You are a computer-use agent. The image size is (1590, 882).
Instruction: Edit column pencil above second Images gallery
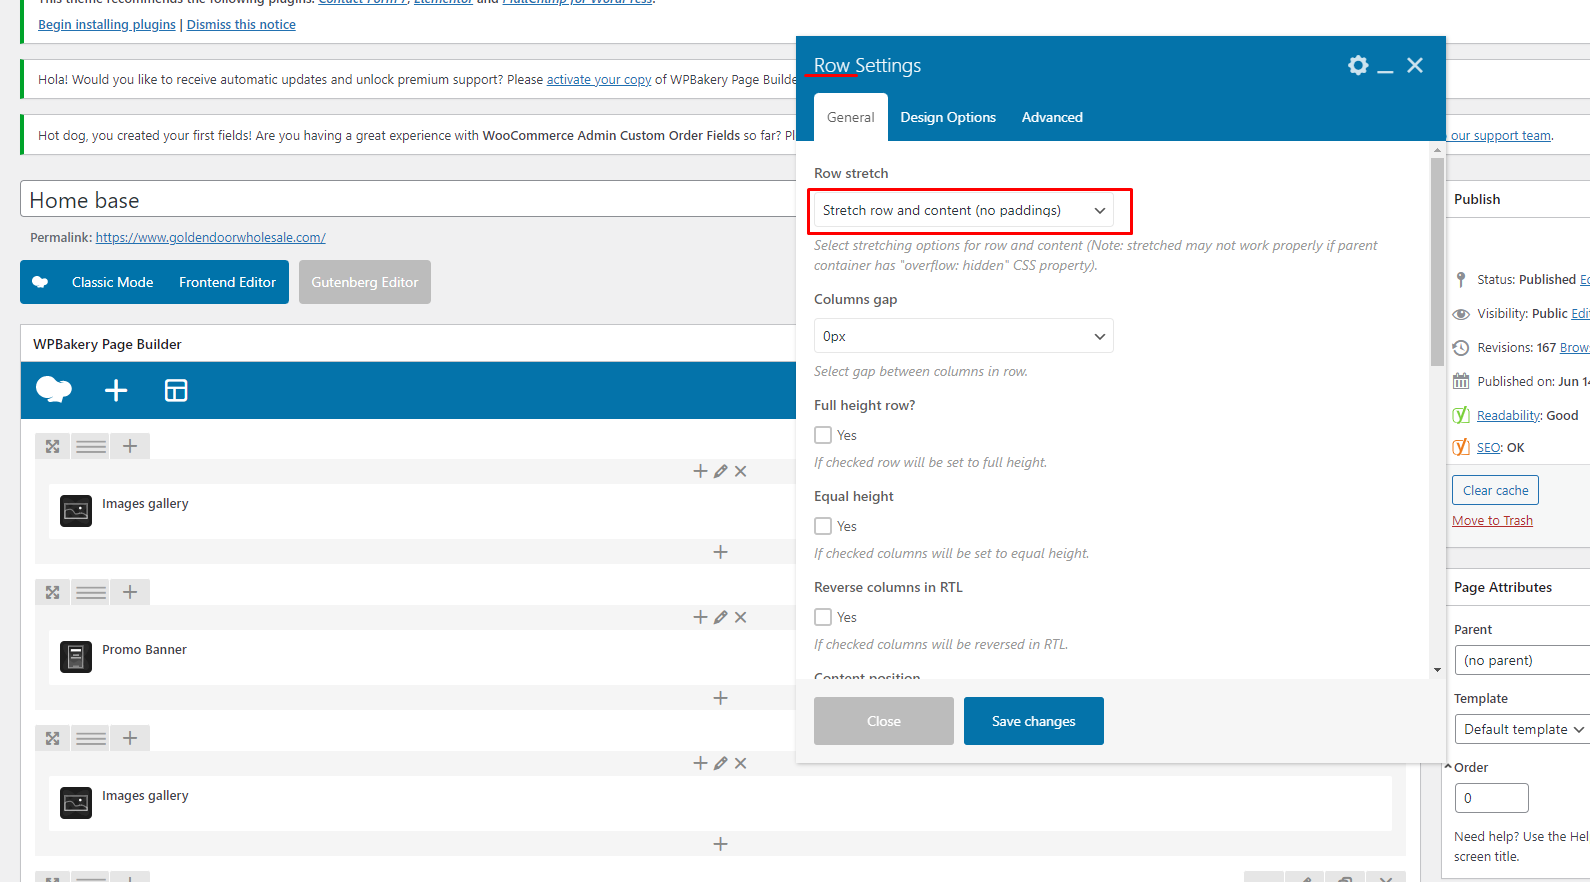(x=720, y=763)
